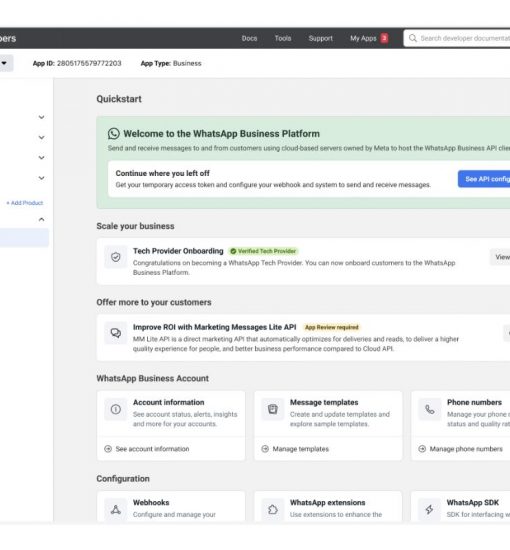The image size is (510, 550).
Task: Click the Manage templates link
Action: click(301, 449)
